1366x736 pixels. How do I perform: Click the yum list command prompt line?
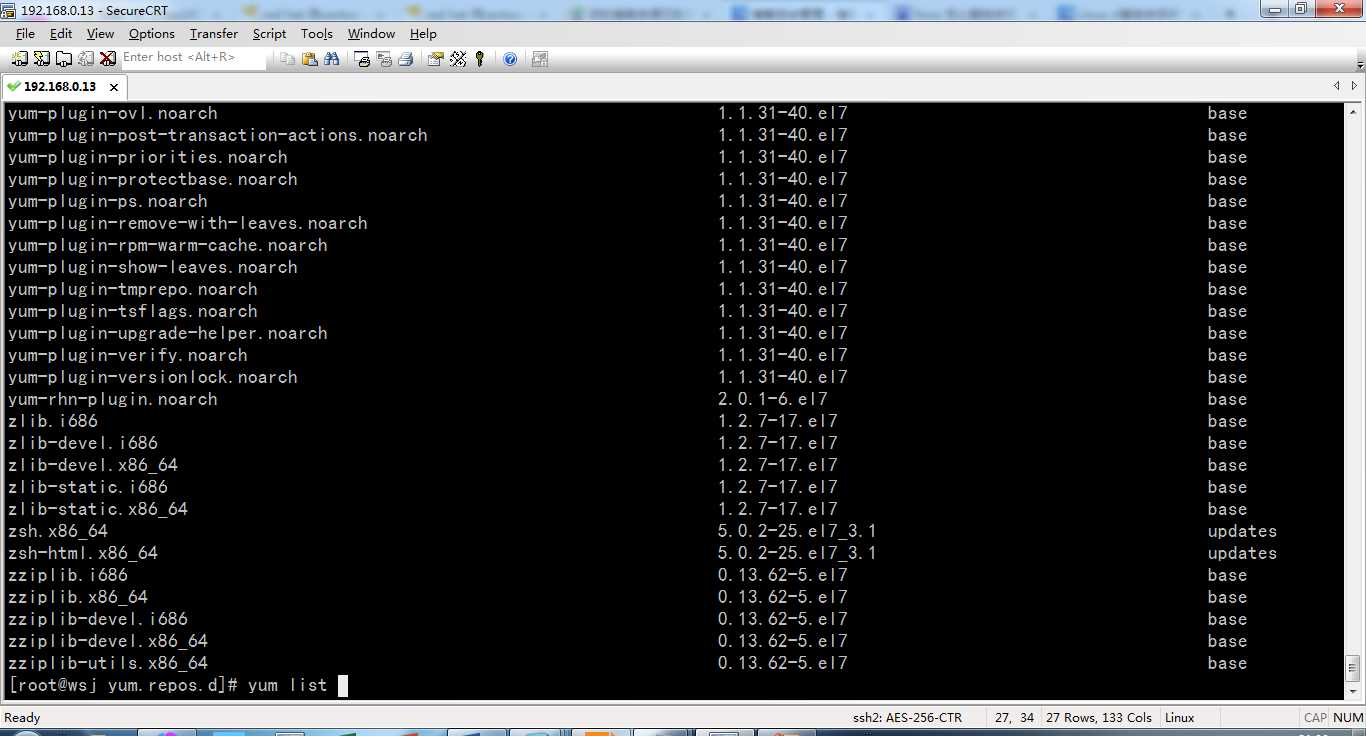(x=177, y=685)
